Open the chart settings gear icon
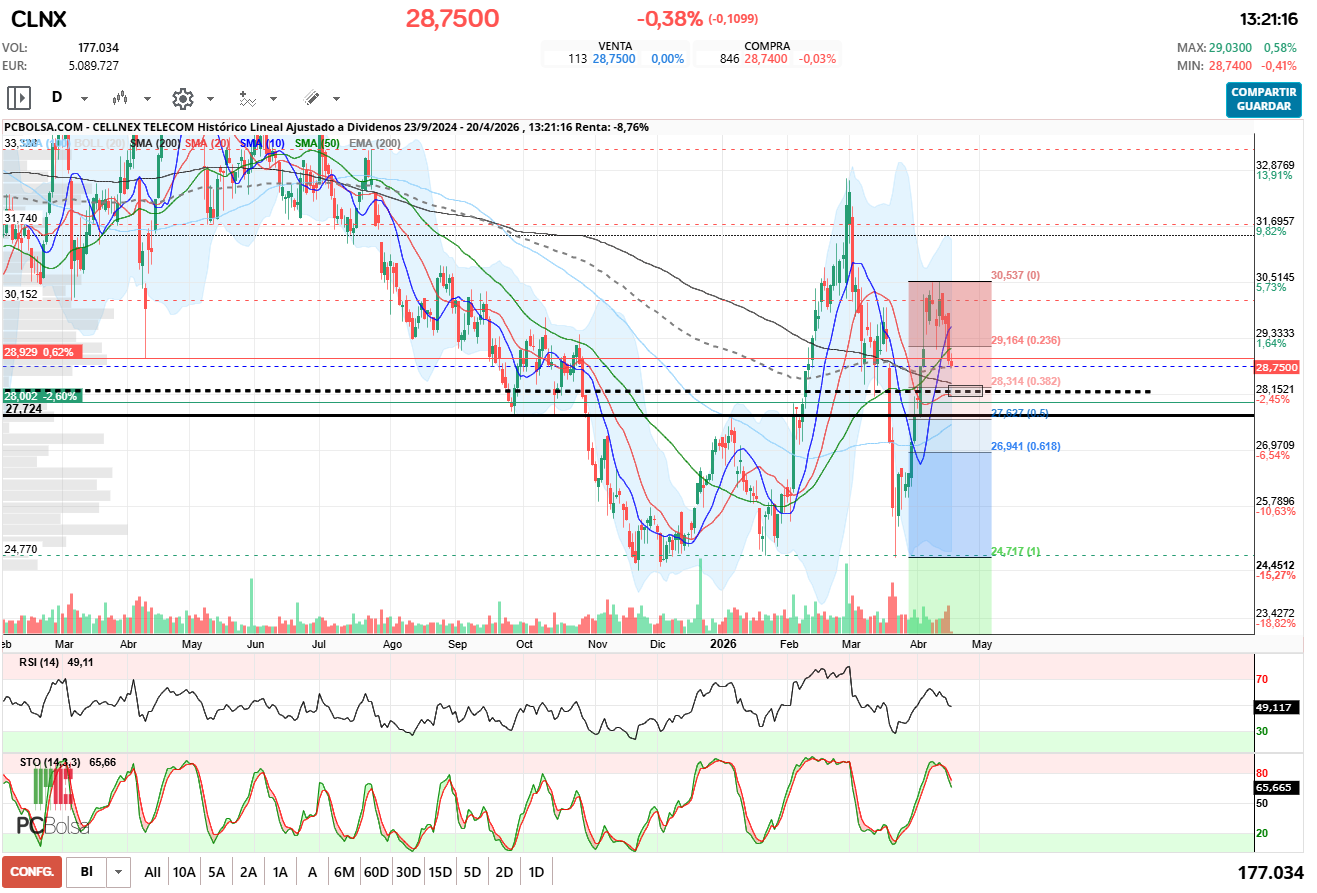1317x893 pixels. click(181, 98)
